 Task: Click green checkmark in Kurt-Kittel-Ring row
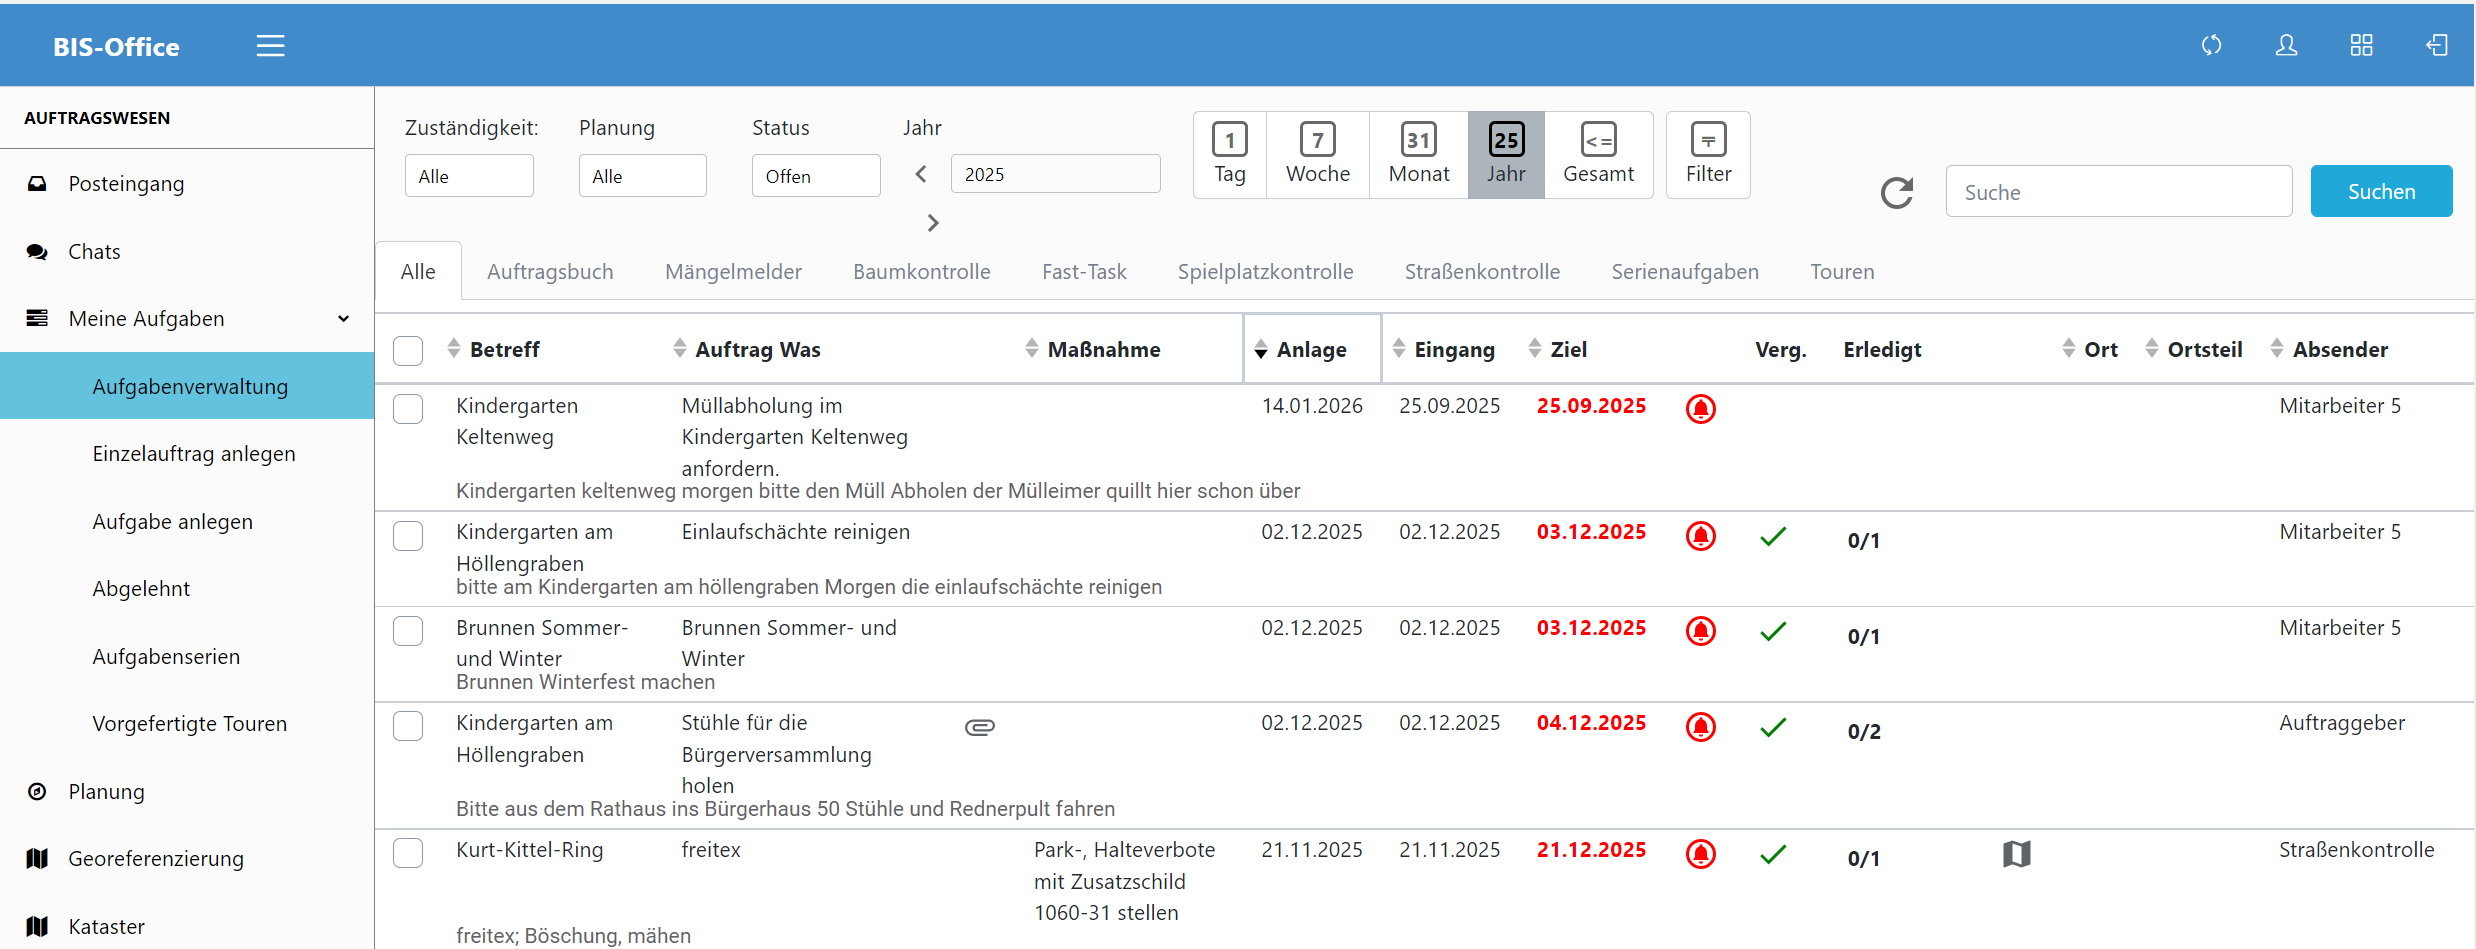pos(1773,855)
